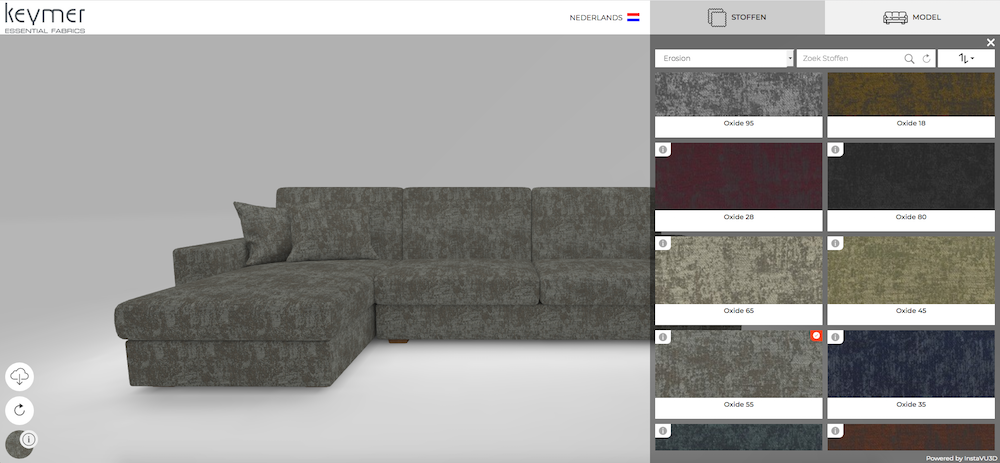Click the Oxide 45 label text
This screenshot has width=1000, height=463.
click(x=911, y=311)
